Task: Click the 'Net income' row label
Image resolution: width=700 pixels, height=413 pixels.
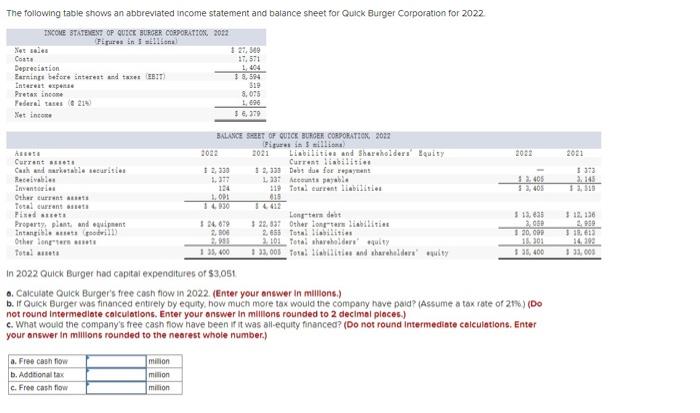Action: 33,115
